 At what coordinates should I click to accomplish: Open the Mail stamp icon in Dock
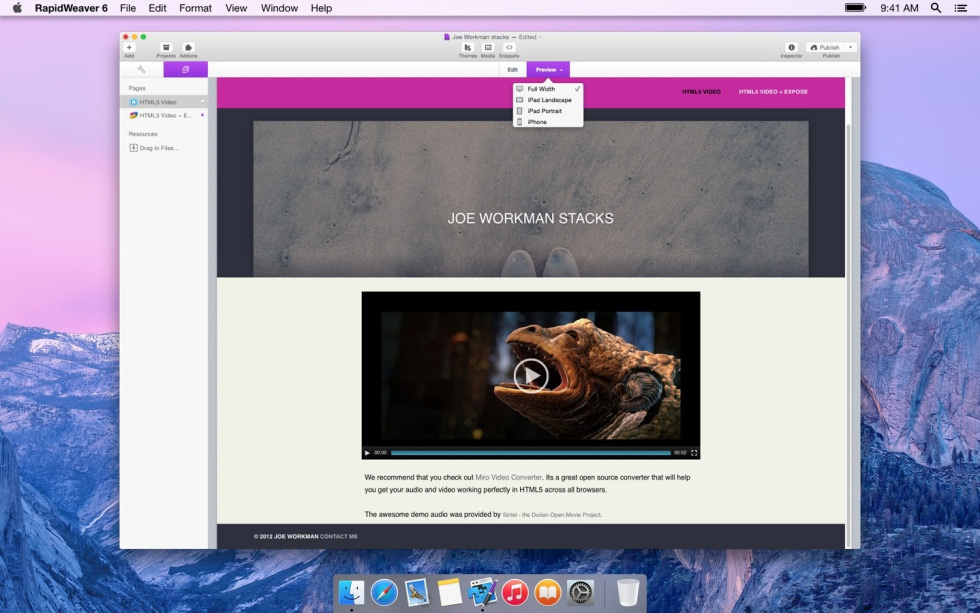[x=416, y=592]
